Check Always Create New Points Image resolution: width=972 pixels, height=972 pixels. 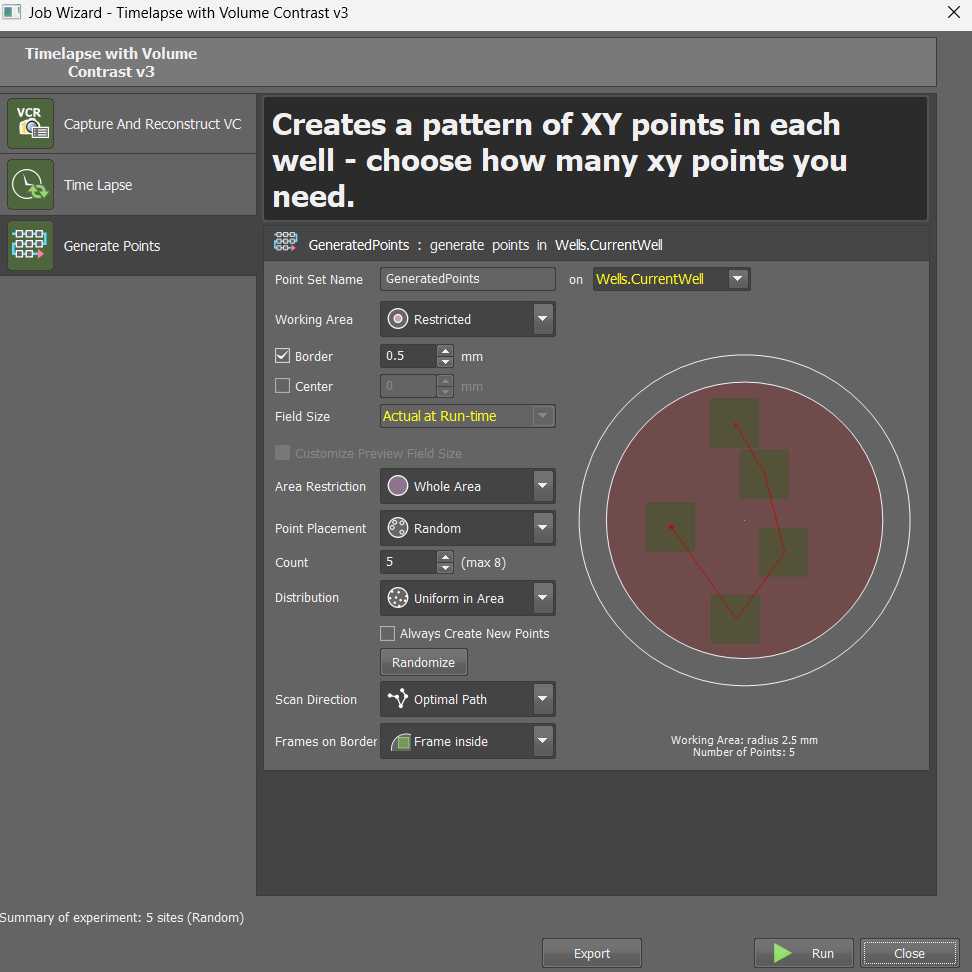pos(387,633)
